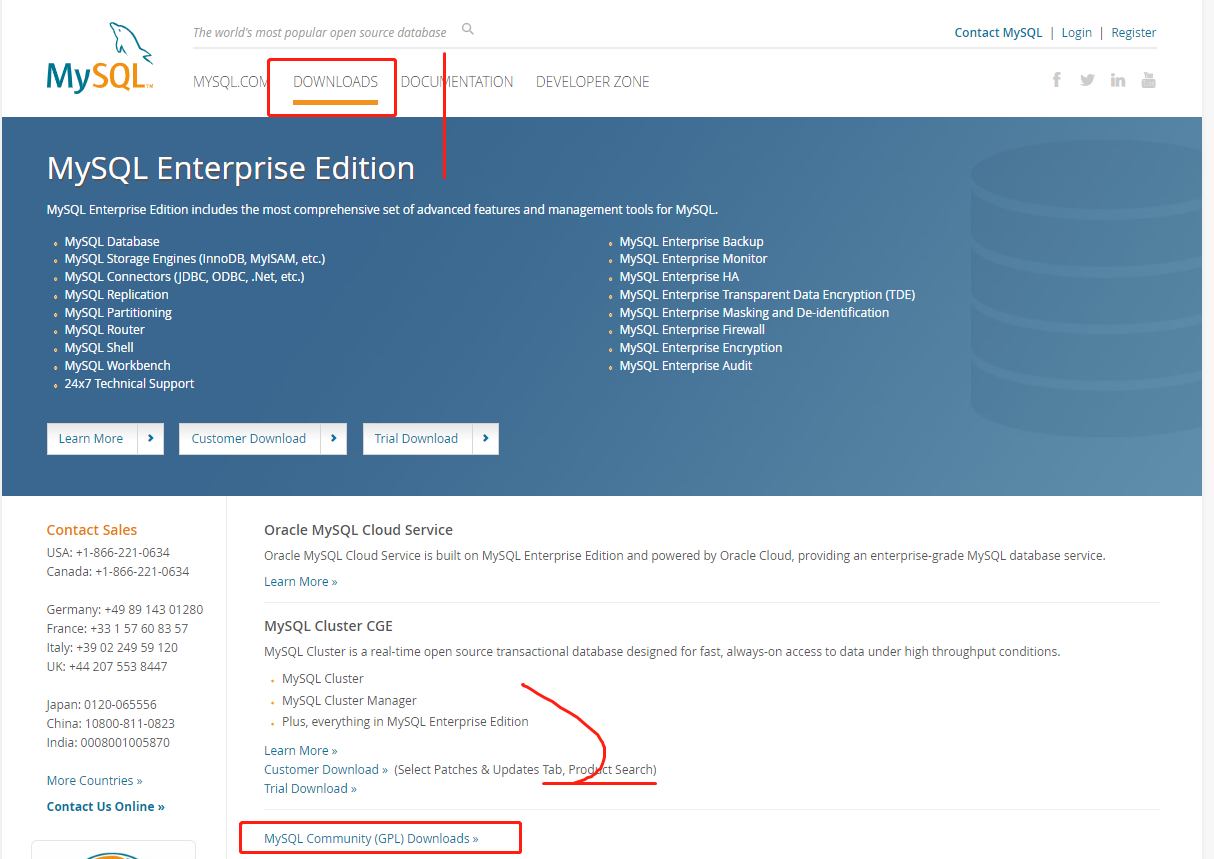Click MySQL Partitioning list item
1214x859 pixels.
118,312
